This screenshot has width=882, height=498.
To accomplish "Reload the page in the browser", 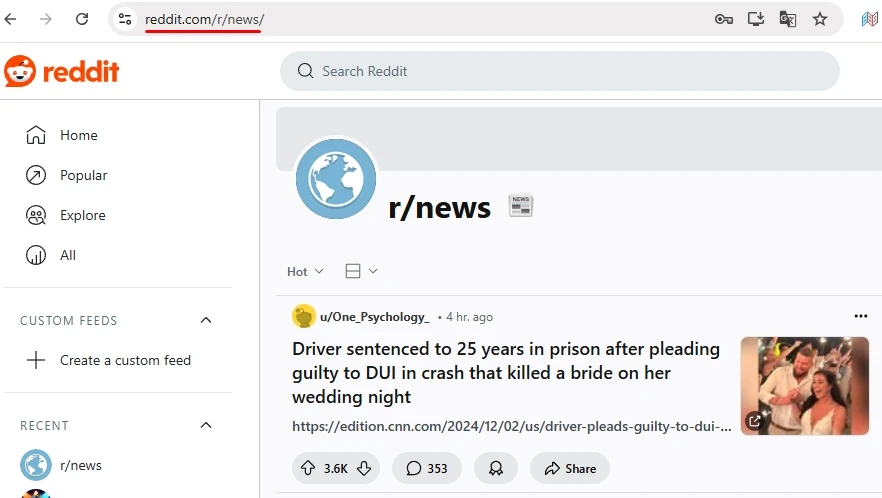I will tap(82, 19).
